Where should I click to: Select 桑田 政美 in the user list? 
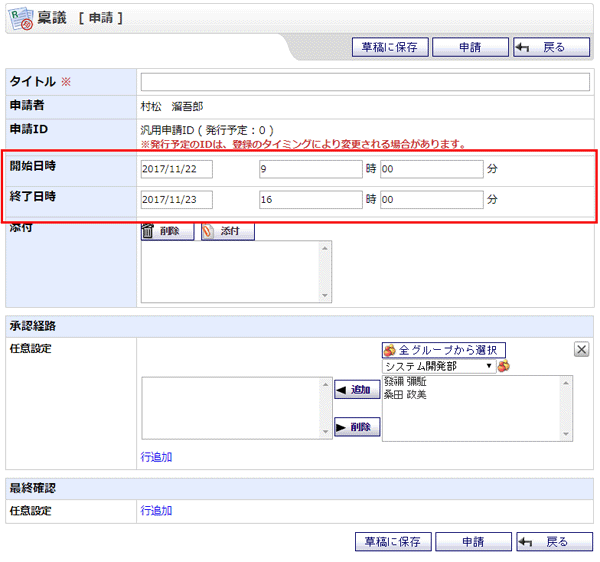[x=405, y=394]
